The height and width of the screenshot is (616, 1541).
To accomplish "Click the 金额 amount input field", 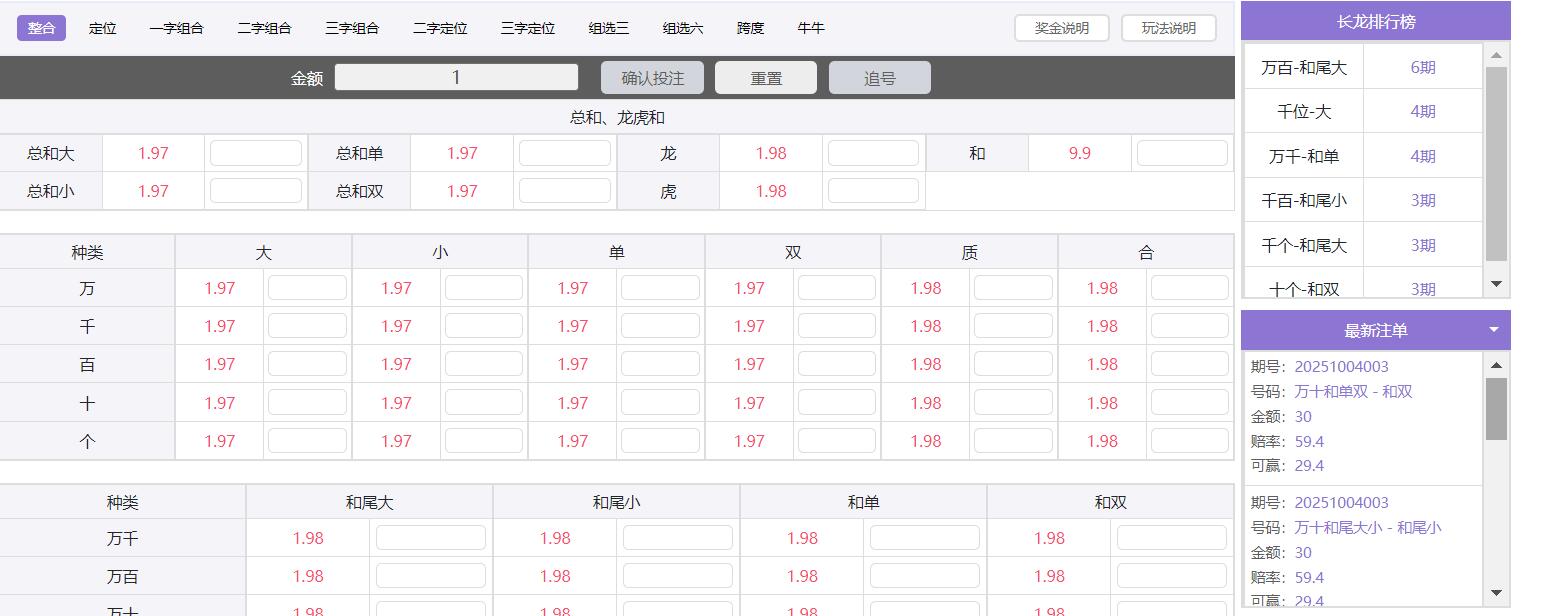I will coord(456,77).
